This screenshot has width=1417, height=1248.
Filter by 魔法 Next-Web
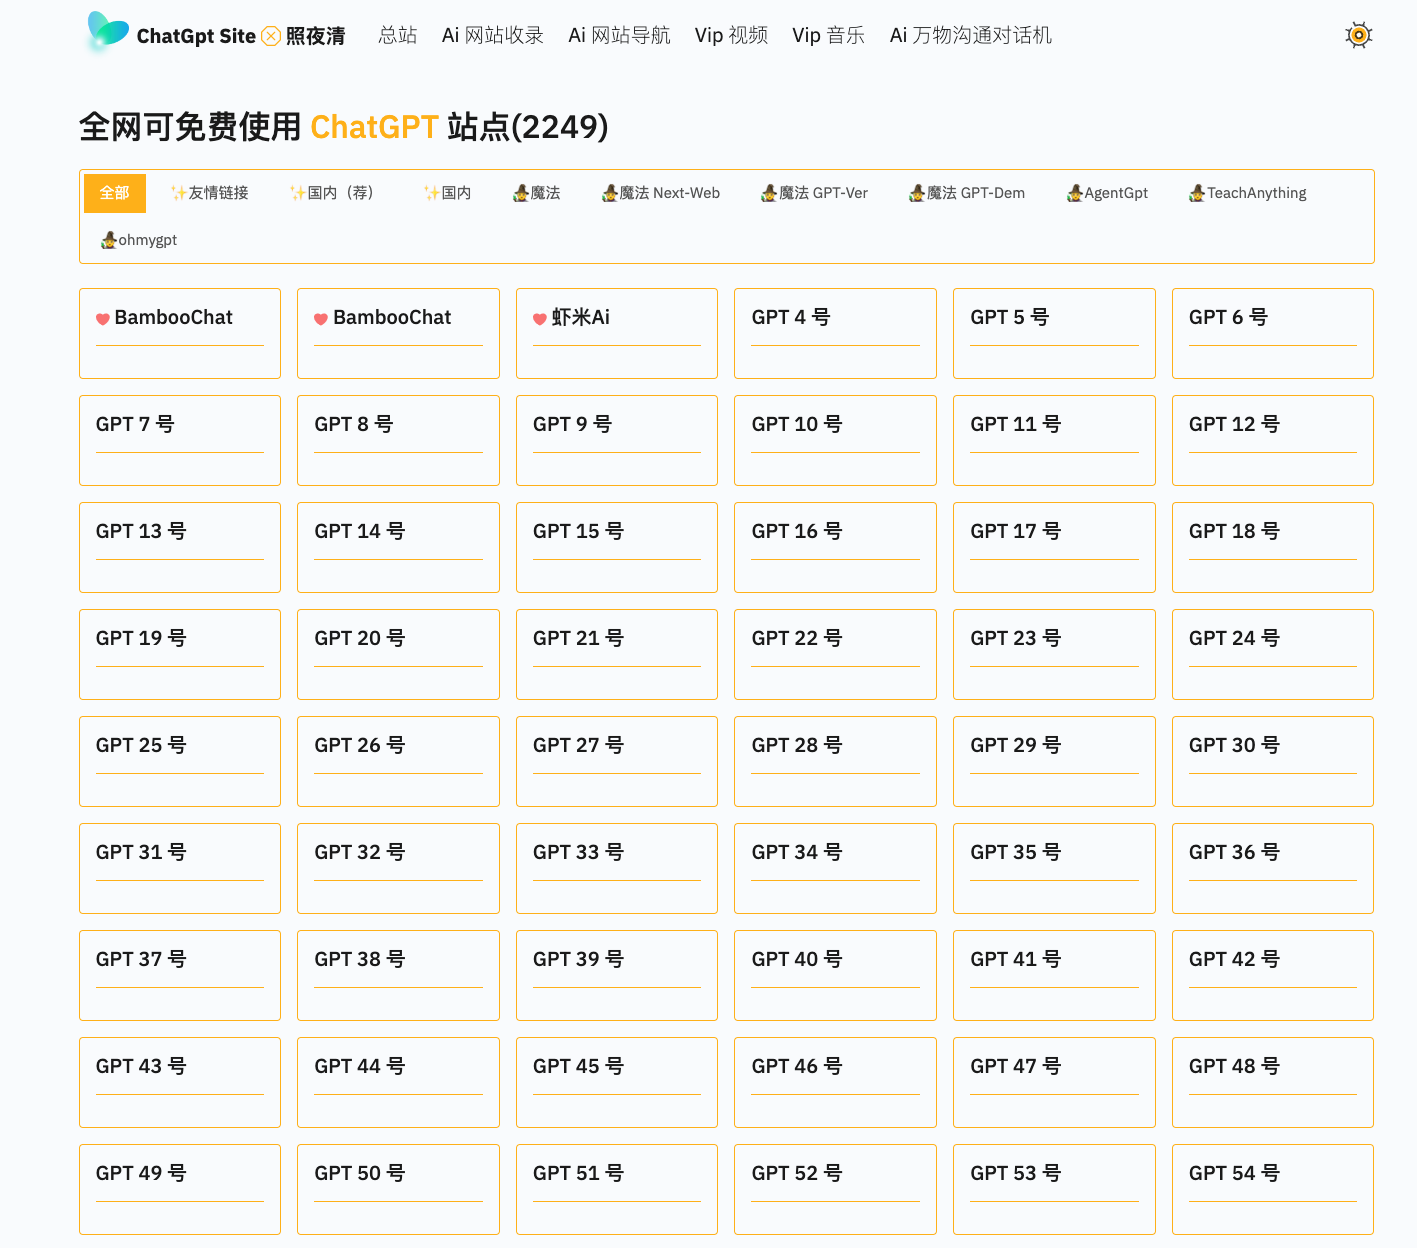pos(661,193)
